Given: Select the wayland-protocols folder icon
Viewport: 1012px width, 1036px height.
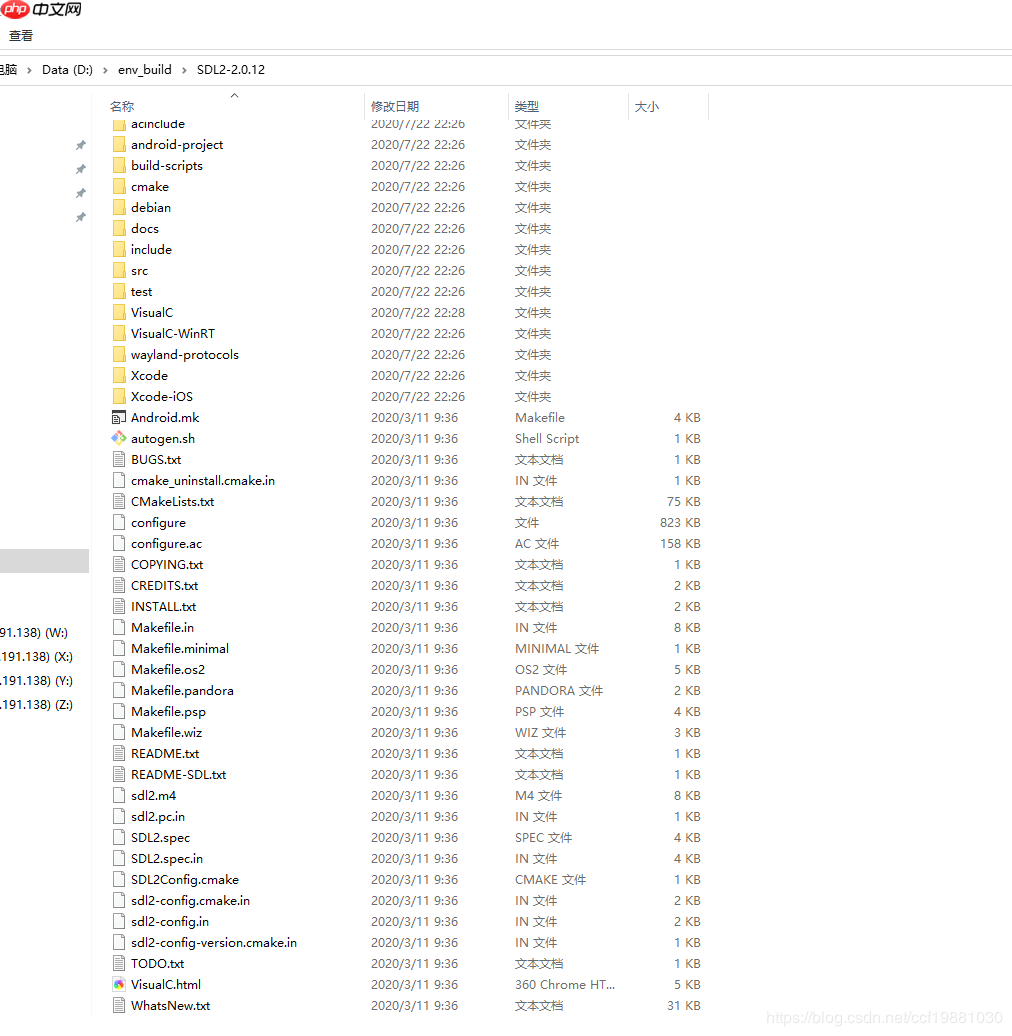Looking at the screenshot, I should 119,354.
